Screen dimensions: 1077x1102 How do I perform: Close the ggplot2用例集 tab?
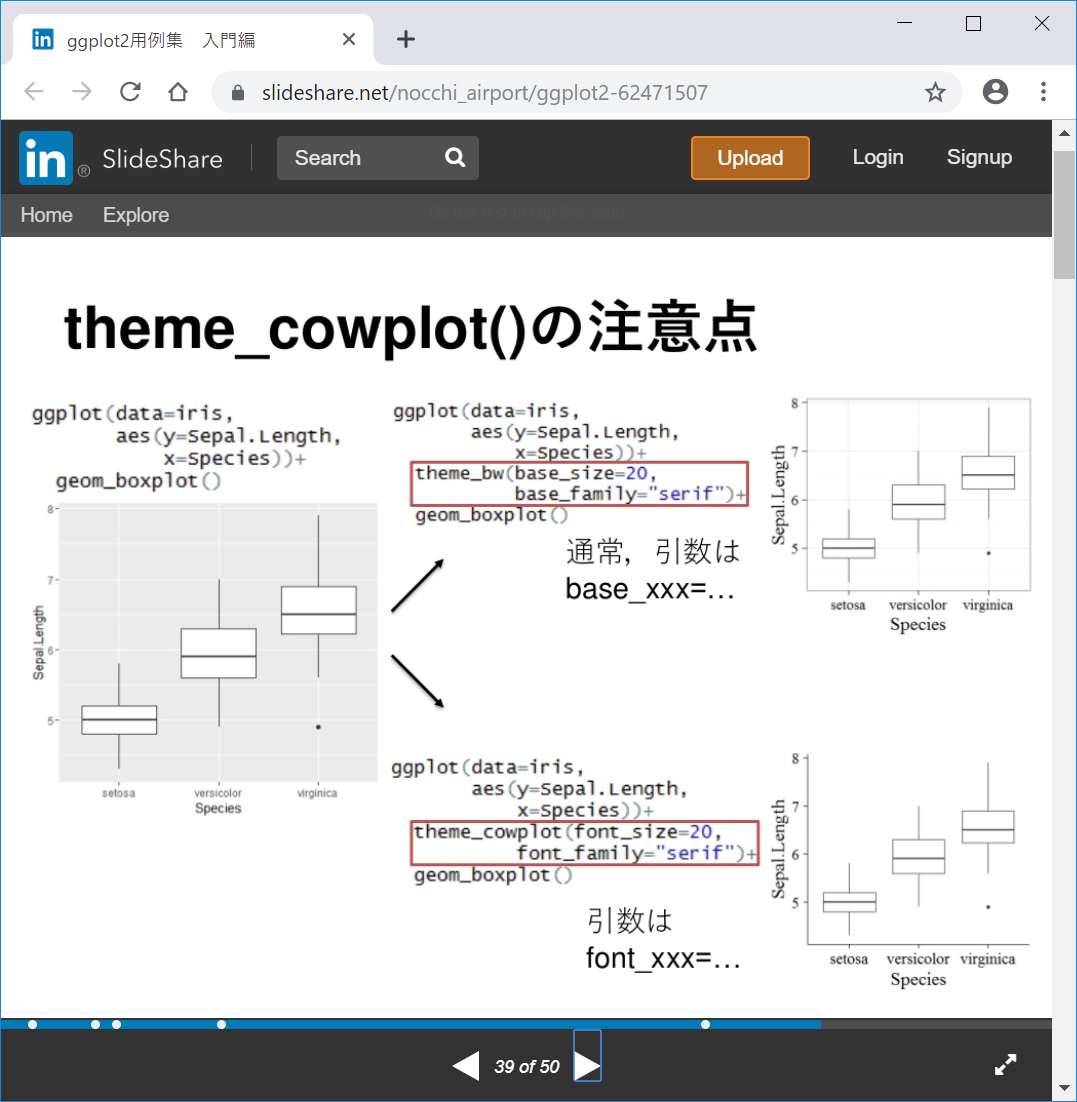pyautogui.click(x=349, y=40)
